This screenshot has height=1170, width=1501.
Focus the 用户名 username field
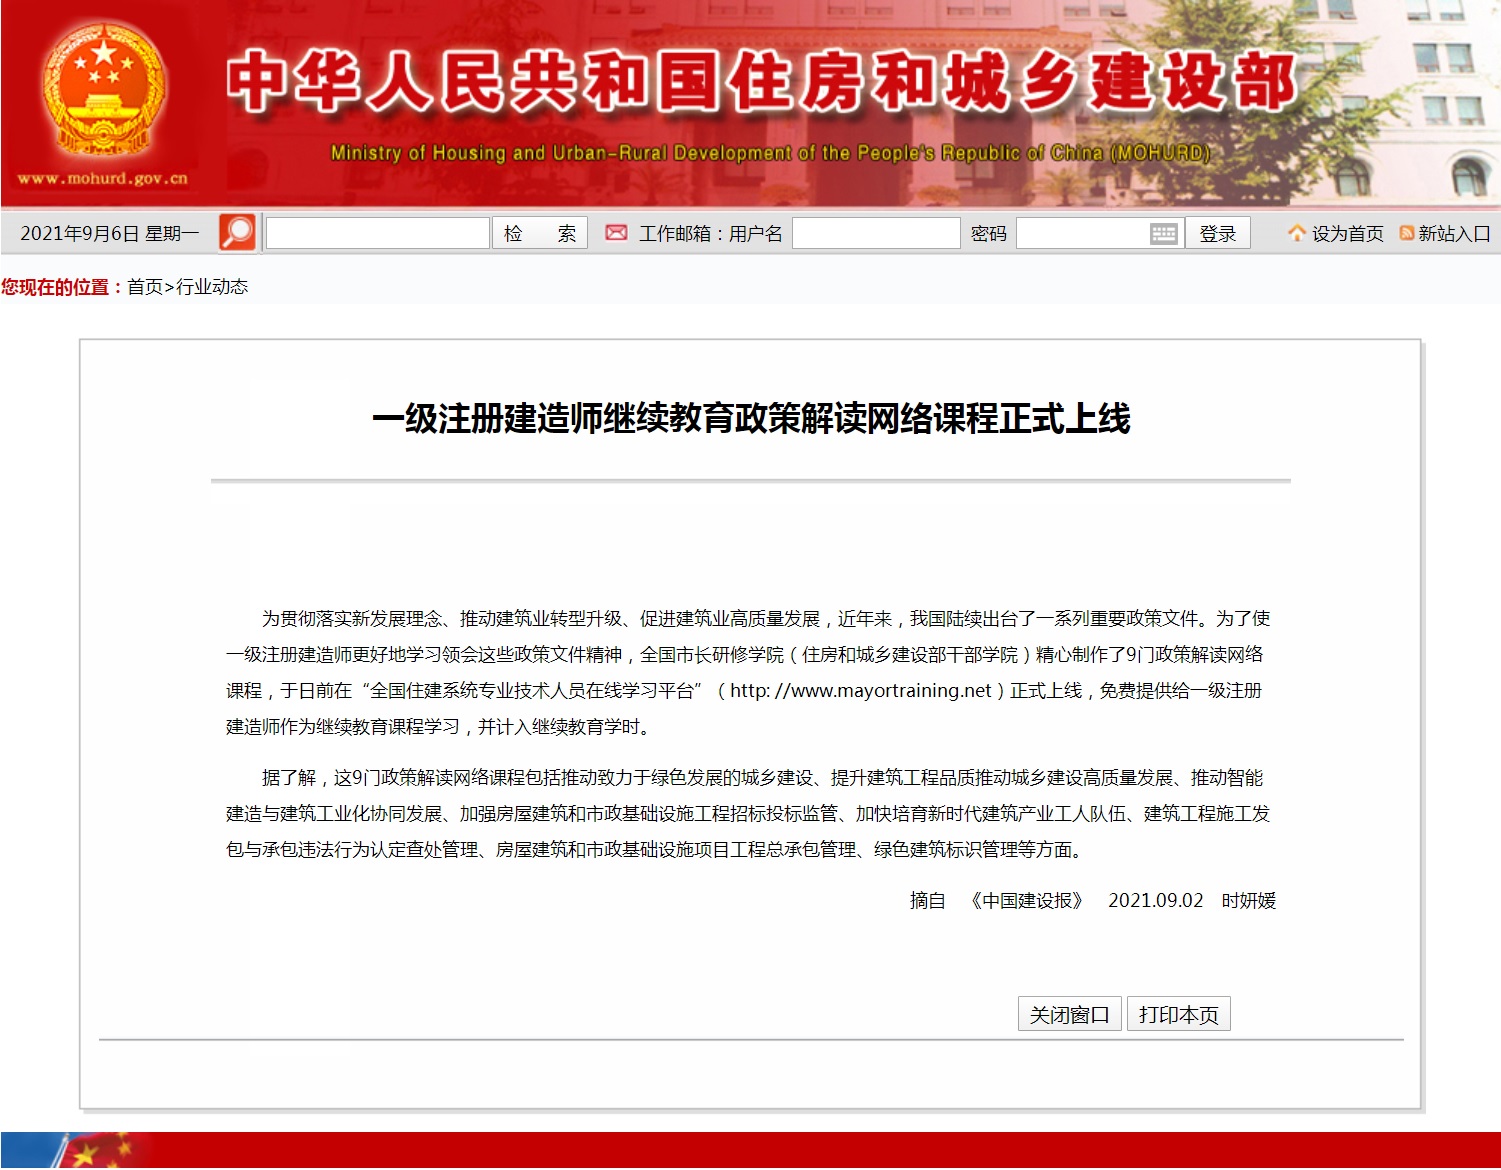pos(875,234)
